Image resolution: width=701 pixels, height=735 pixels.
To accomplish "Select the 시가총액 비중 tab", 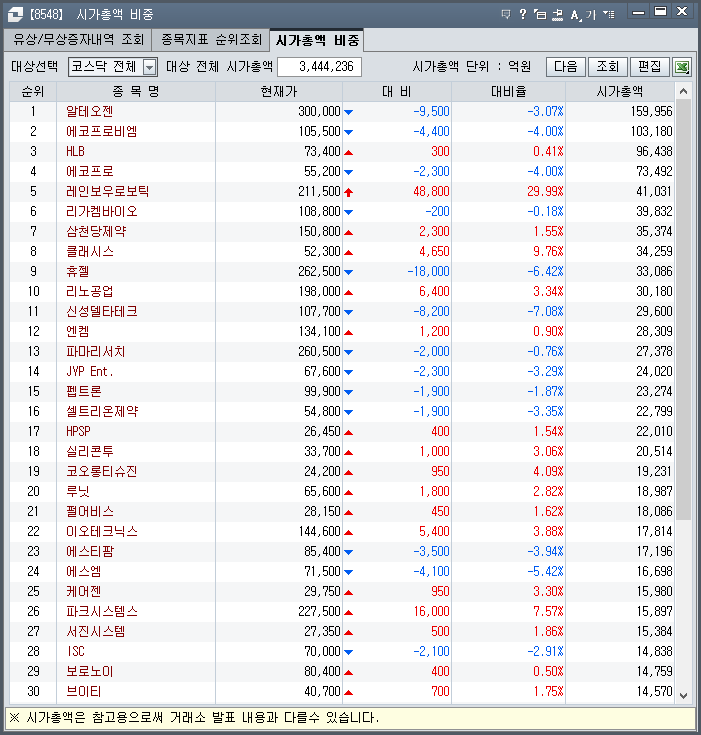I will (x=317, y=40).
